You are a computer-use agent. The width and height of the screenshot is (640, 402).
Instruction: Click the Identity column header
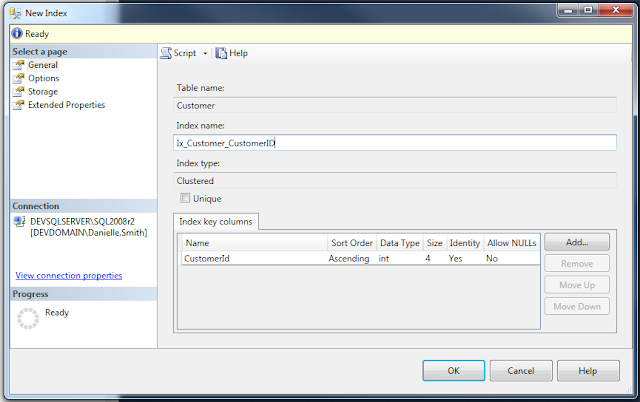[465, 243]
